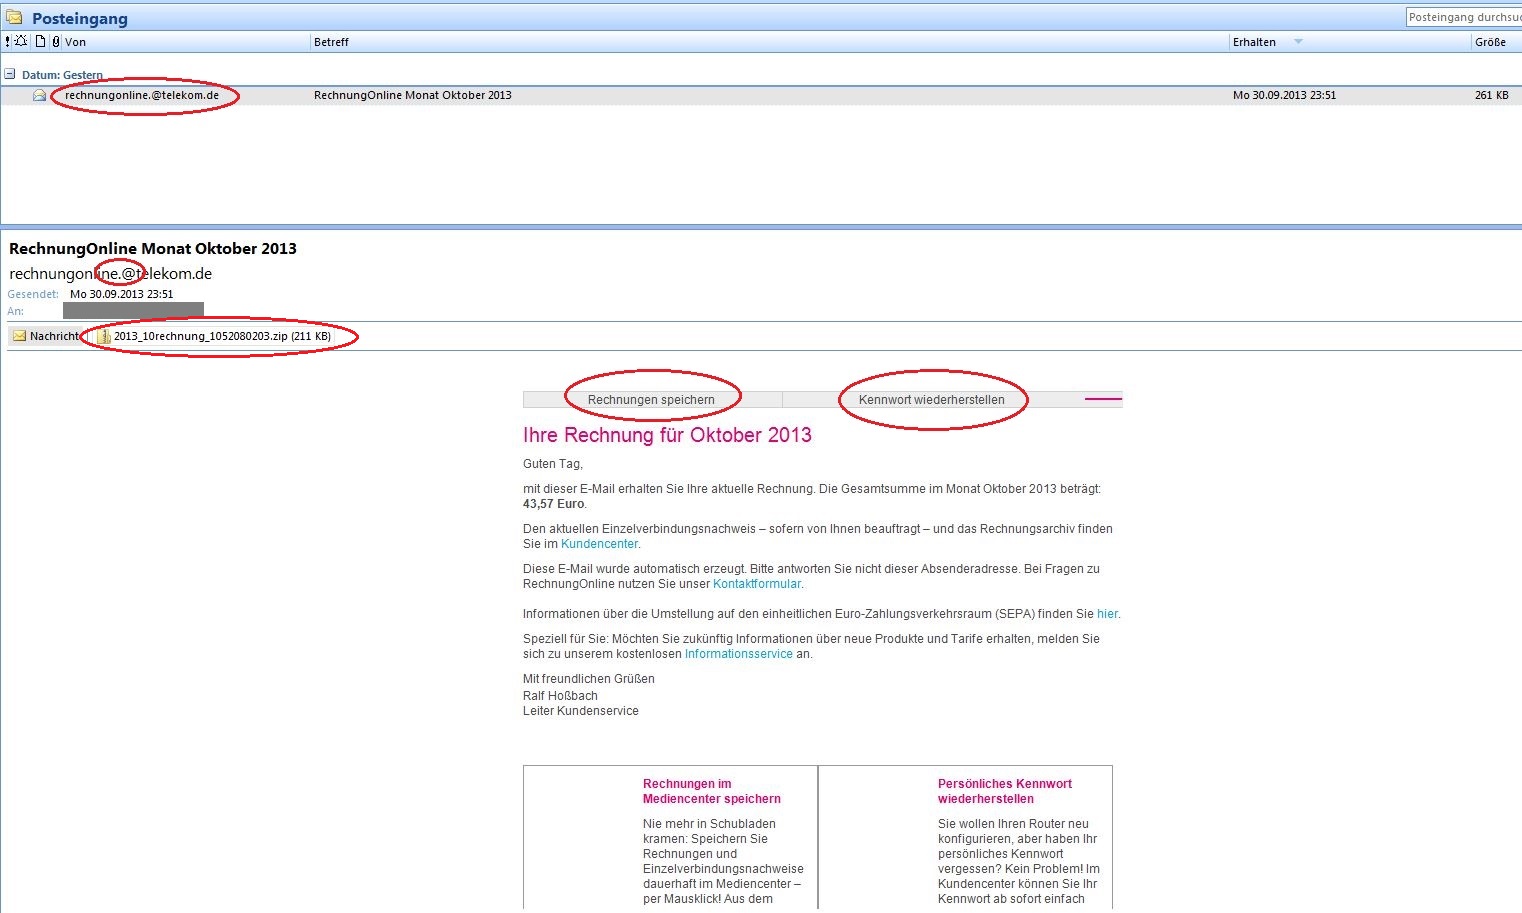Click the 'Posteingang' folder title
Viewport: 1522px width, 913px height.
(80, 19)
